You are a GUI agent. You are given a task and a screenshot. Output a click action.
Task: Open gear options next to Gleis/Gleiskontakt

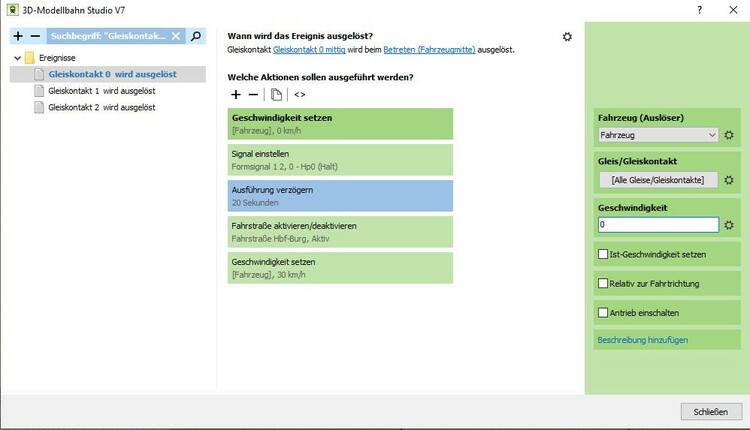(x=728, y=180)
